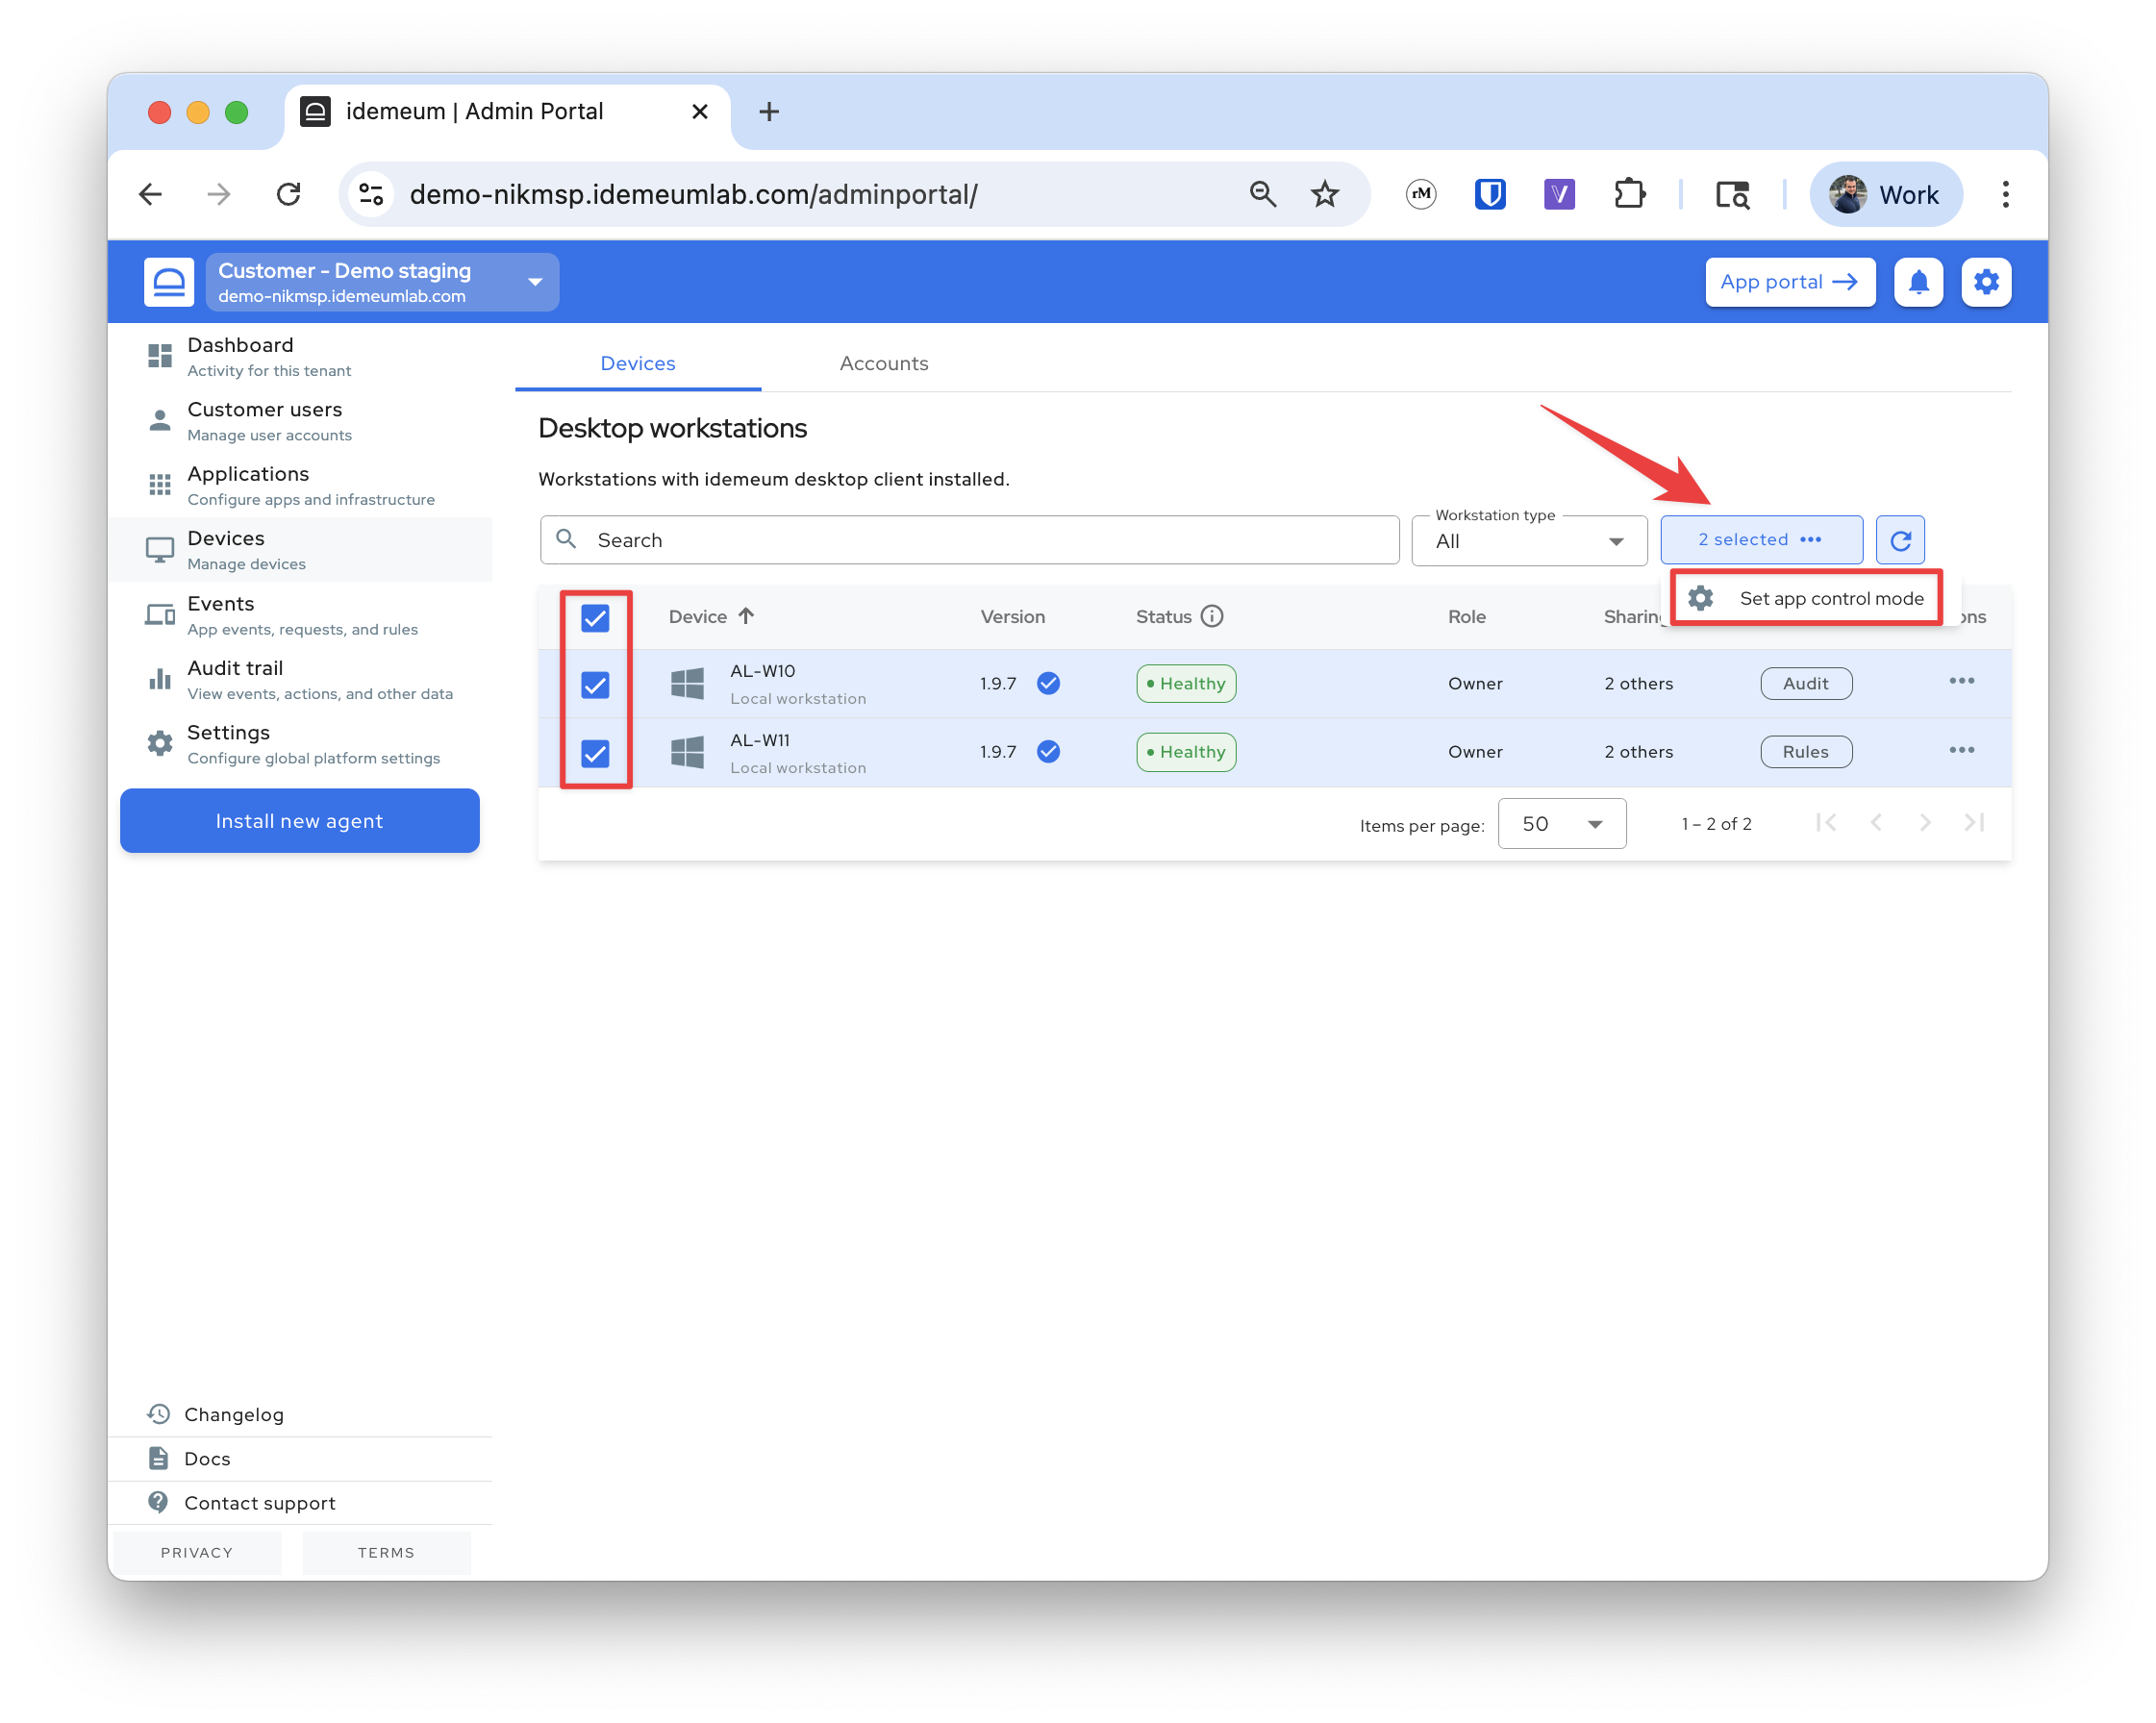Screen dimensions: 2156x1723
Task: Open the Bitwarden extension icon
Action: (x=1490, y=194)
